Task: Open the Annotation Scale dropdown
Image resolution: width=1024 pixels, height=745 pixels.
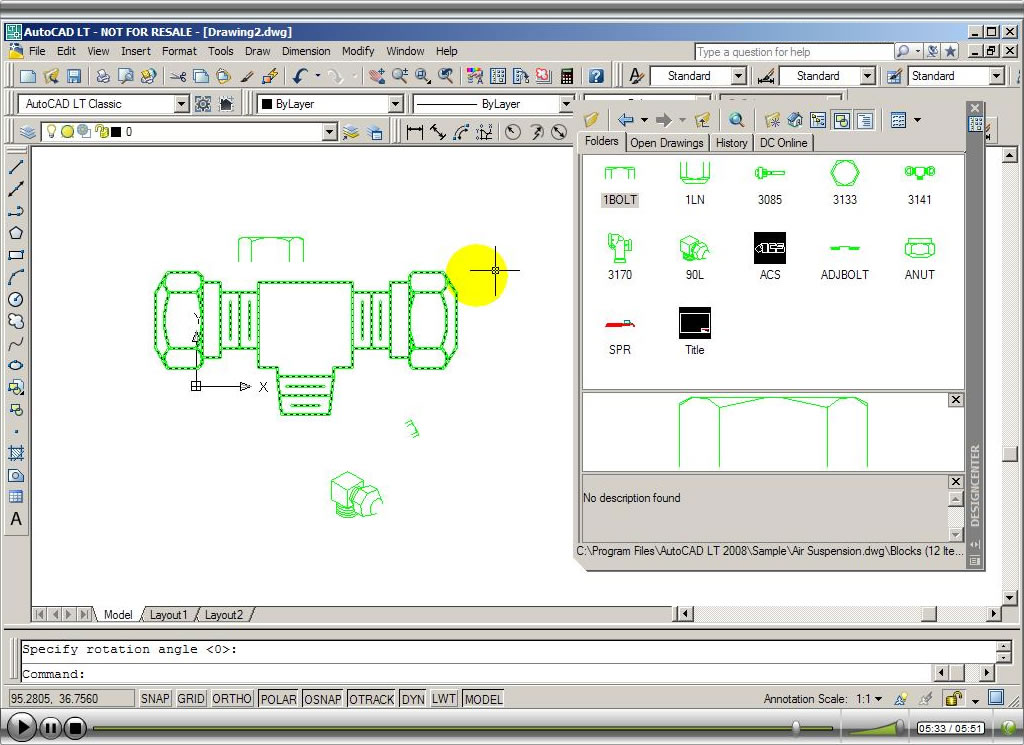Action: point(880,698)
